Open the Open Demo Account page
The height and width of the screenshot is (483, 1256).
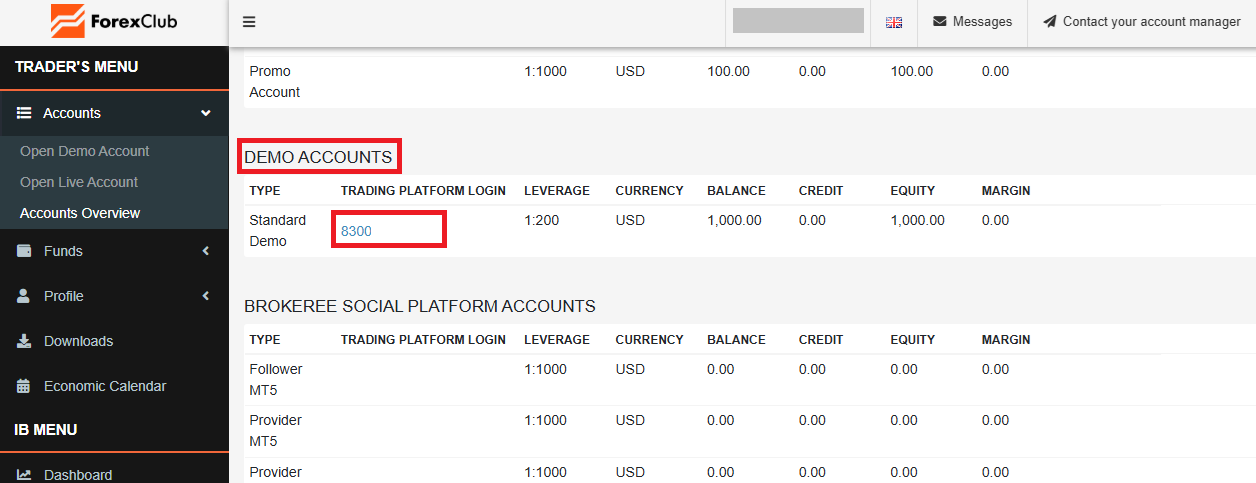(85, 151)
